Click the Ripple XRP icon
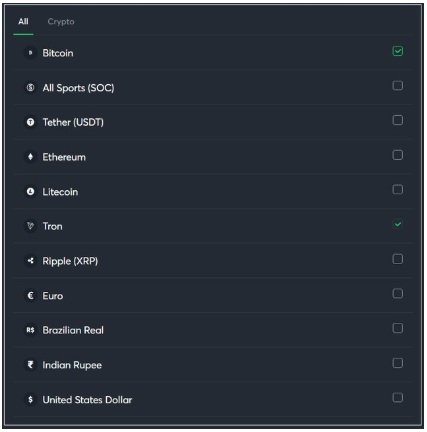This screenshot has height=432, width=427. [x=30, y=261]
